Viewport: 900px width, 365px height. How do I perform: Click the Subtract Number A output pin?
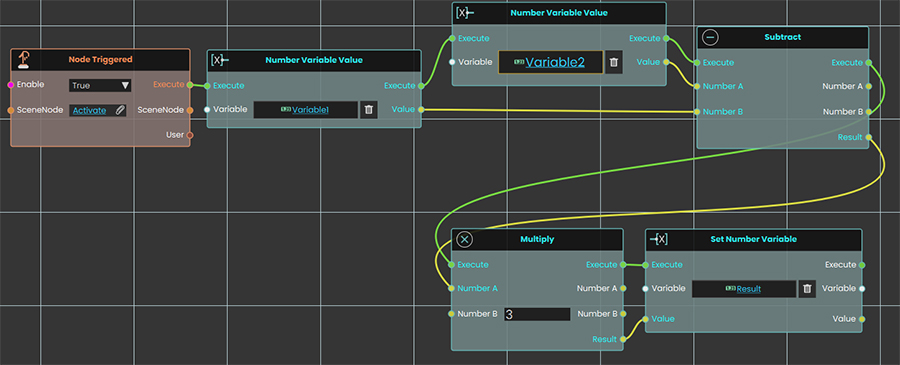tap(869, 86)
